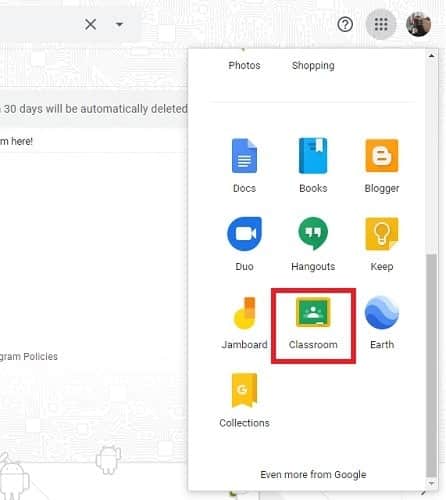Open Shopping from the apps panel
This screenshot has height=500, width=446.
tap(313, 66)
